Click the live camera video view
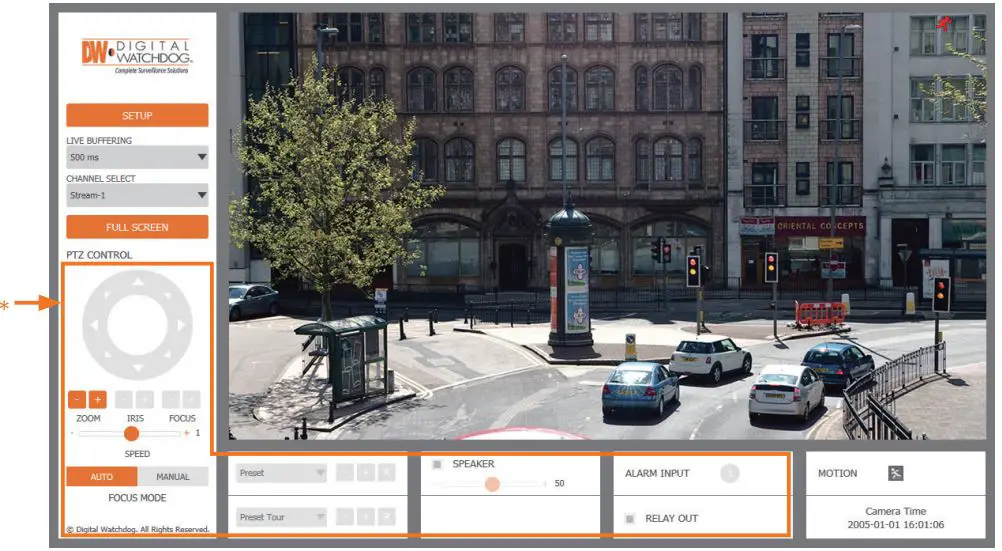1002x551 pixels. 607,226
